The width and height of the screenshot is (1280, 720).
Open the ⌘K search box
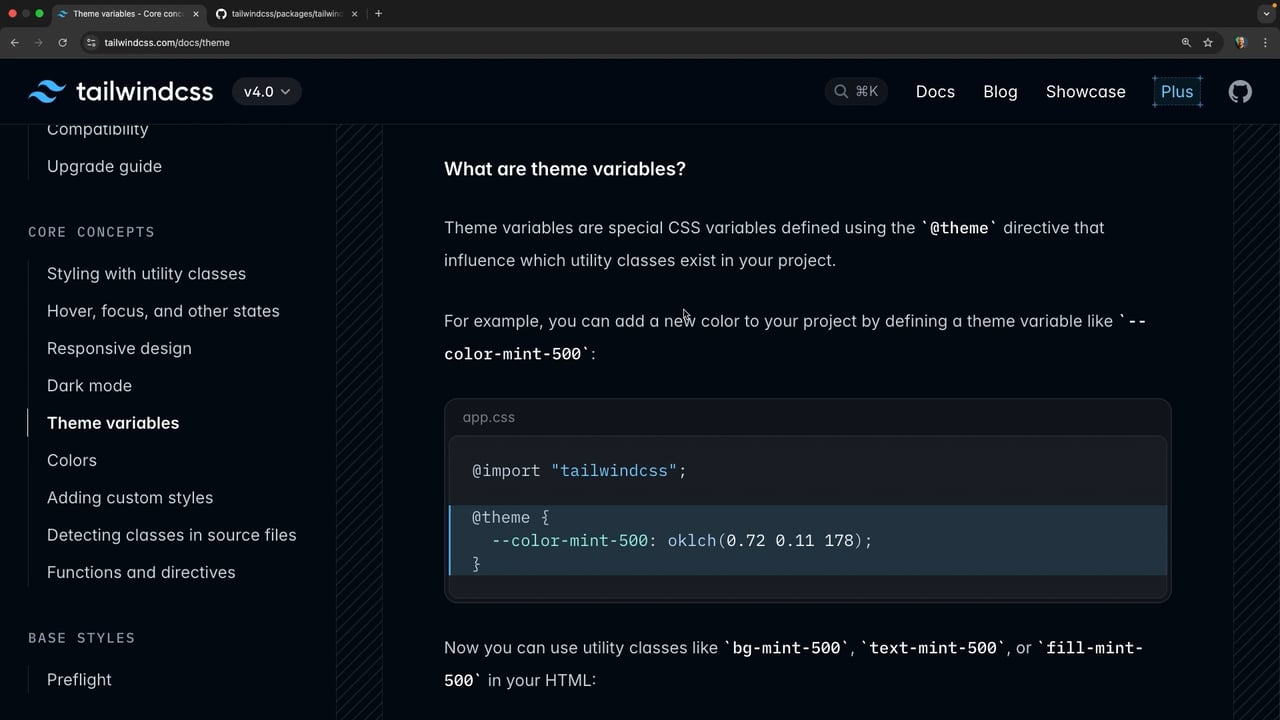pyautogui.click(x=856, y=91)
